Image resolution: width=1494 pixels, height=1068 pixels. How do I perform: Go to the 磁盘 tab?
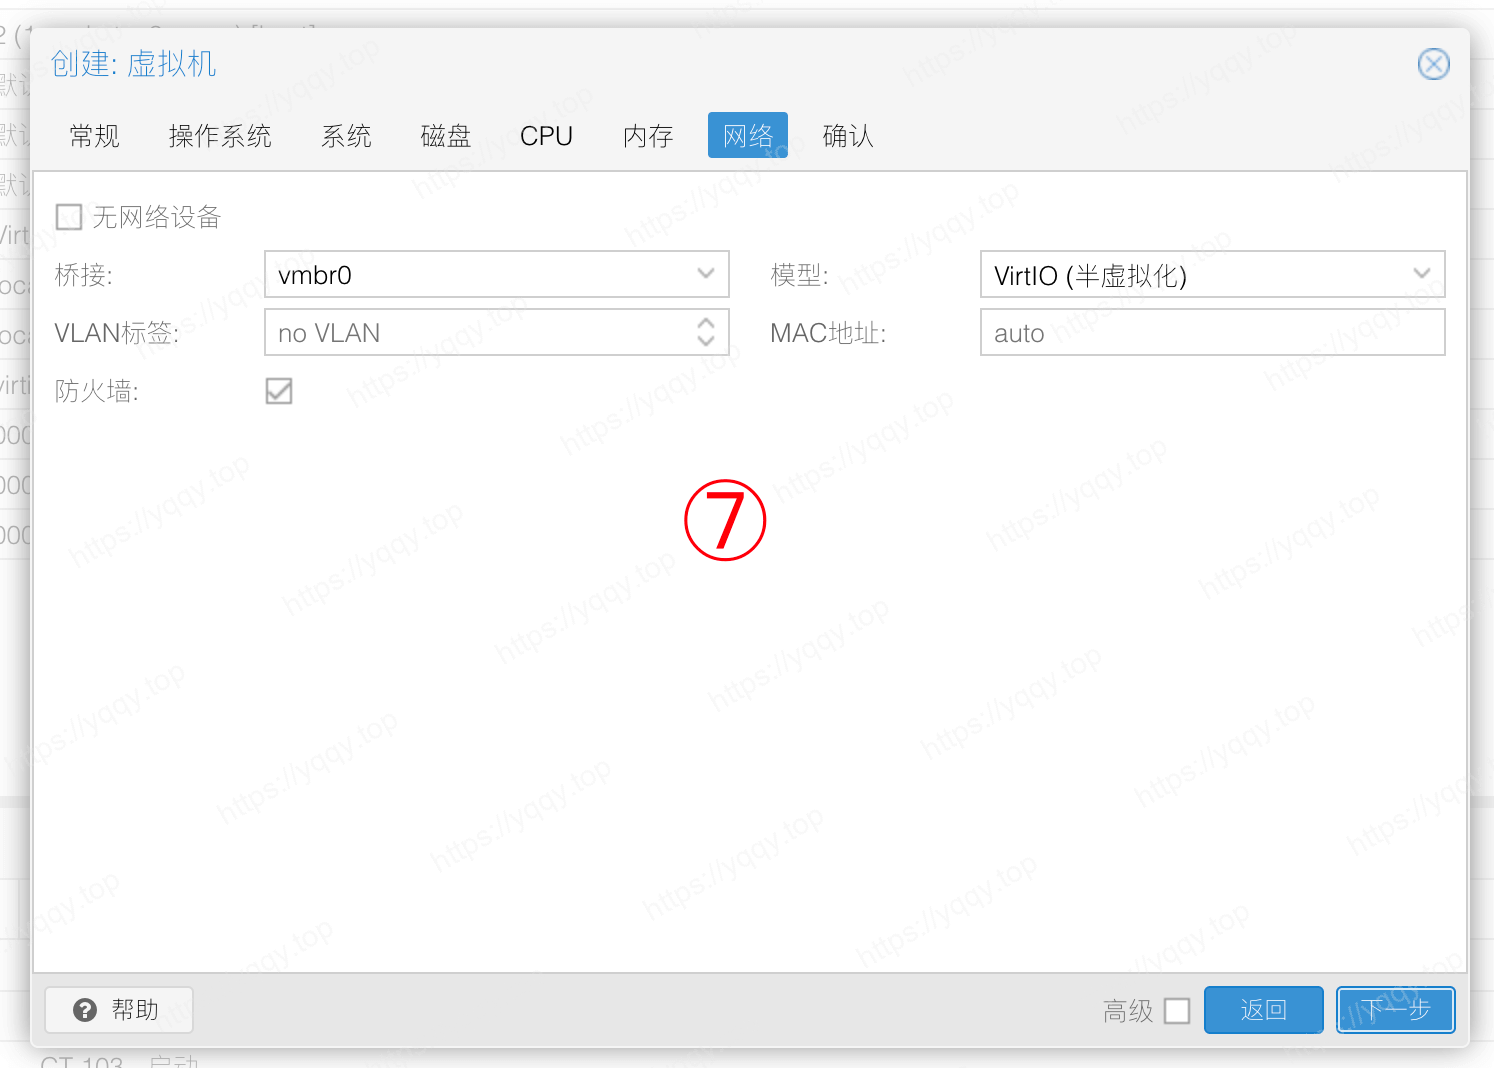pos(446,136)
